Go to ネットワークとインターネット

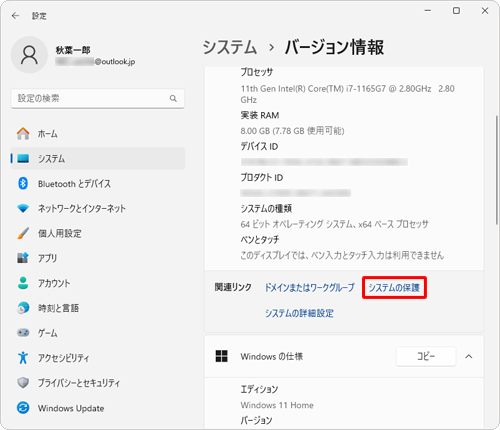[98, 209]
